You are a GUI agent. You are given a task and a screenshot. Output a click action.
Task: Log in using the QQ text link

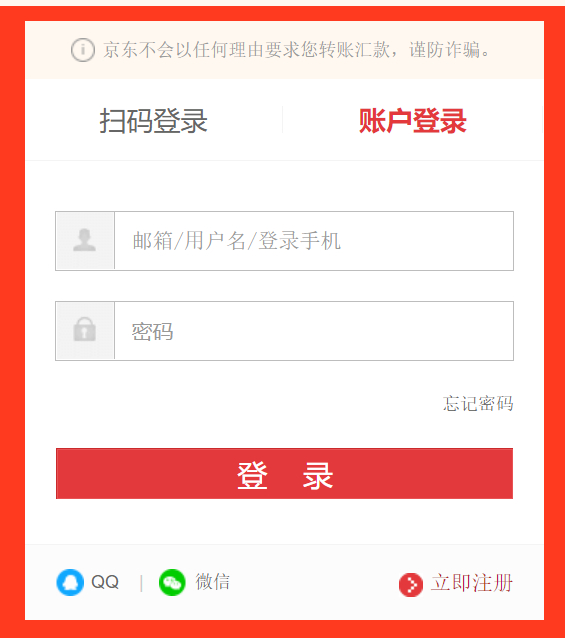click(105, 582)
